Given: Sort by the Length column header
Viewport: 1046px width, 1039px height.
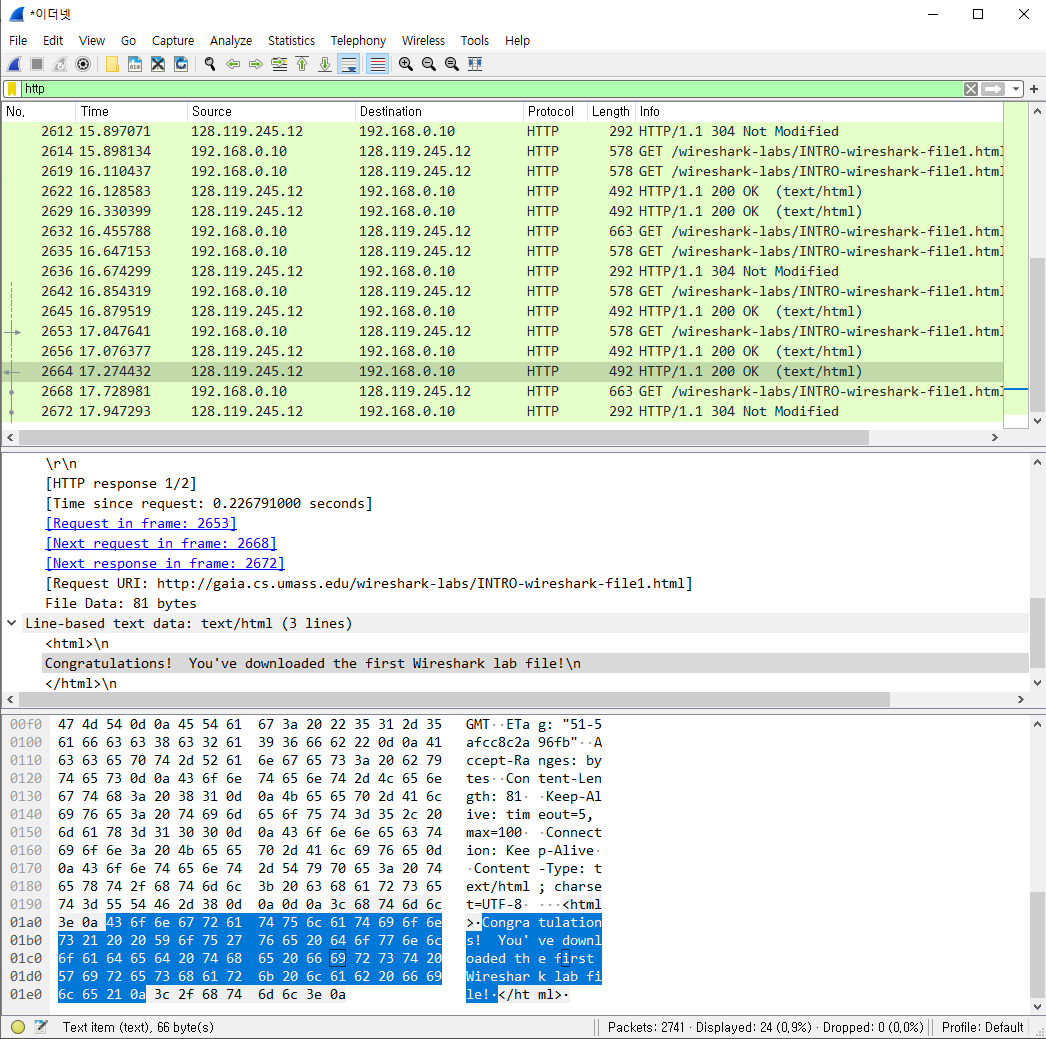Looking at the screenshot, I should point(610,111).
